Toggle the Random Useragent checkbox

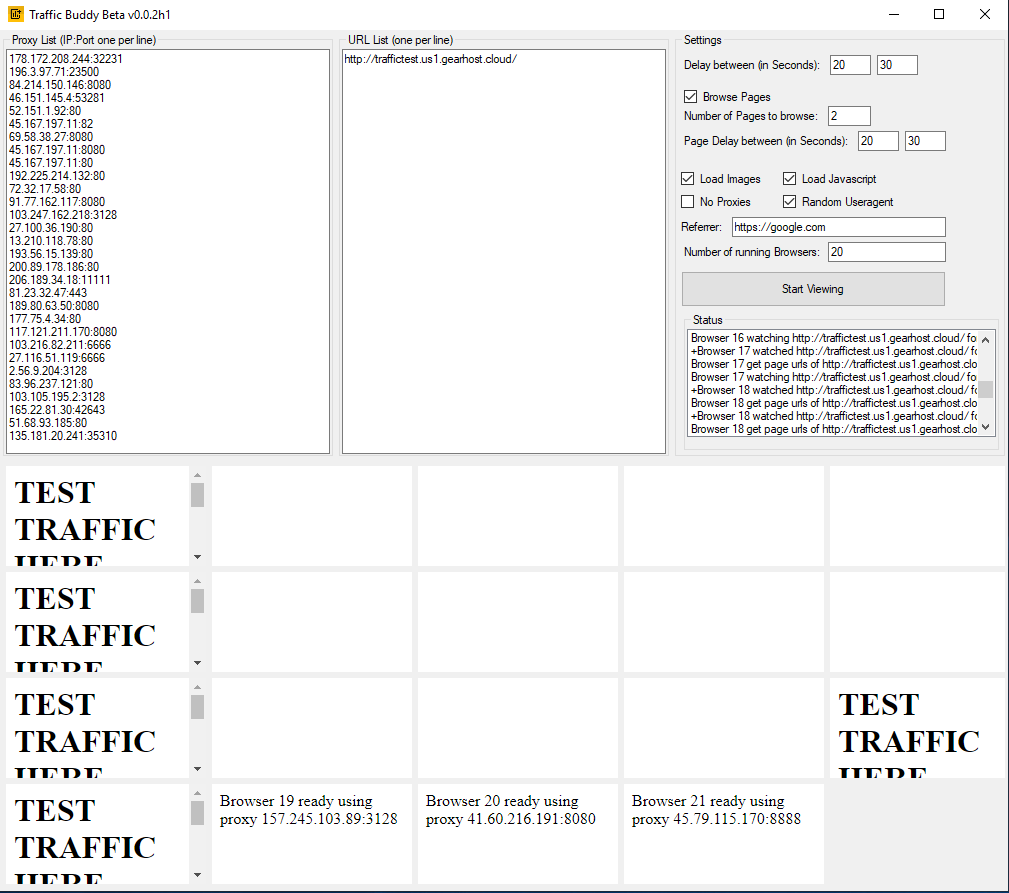click(x=790, y=202)
